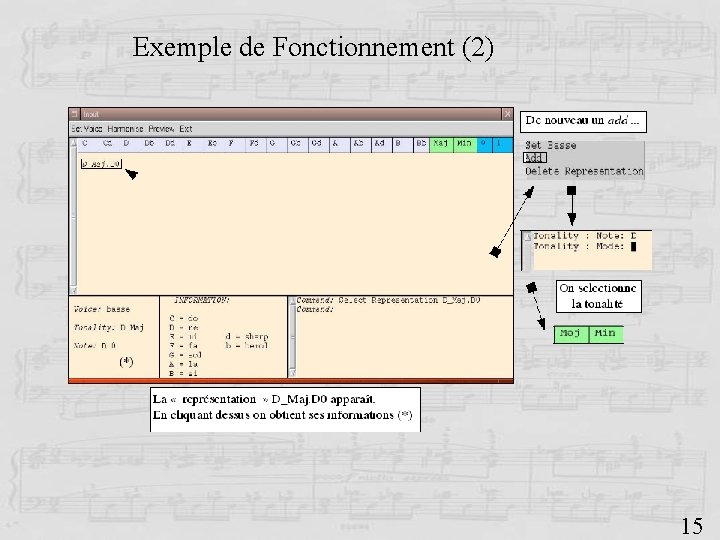This screenshot has height=540, width=720.
Task: Select note Db in note bar
Action: pyautogui.click(x=149, y=144)
